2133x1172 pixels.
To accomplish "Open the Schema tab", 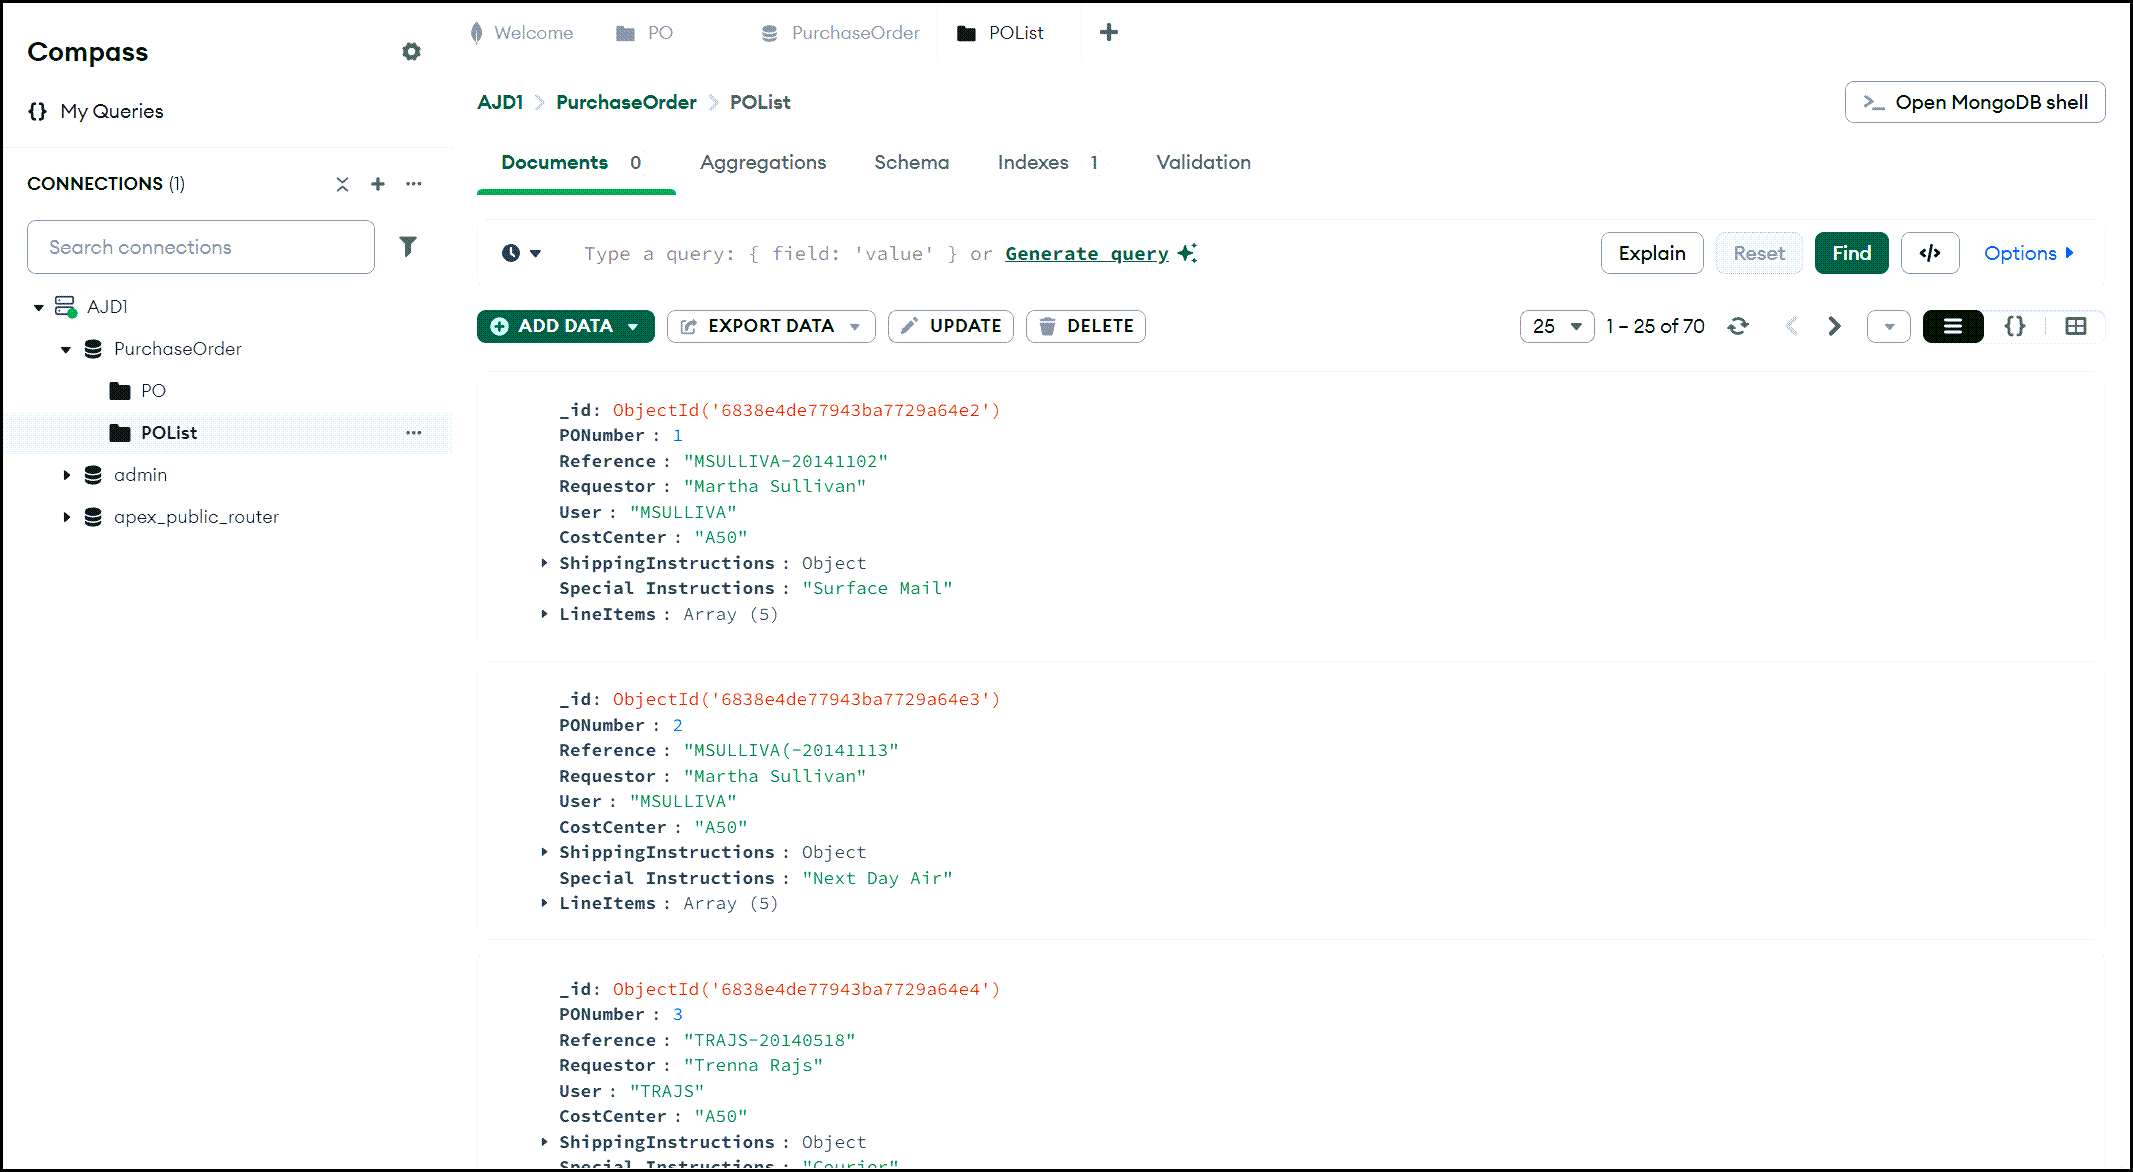I will pos(912,162).
